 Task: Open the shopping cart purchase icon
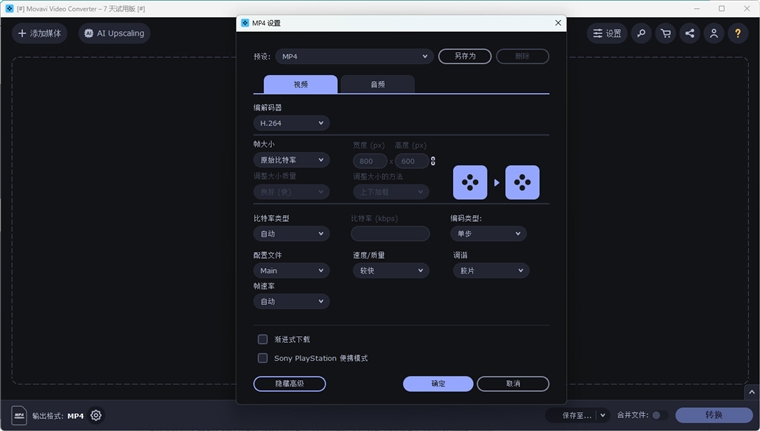pyautogui.click(x=665, y=33)
